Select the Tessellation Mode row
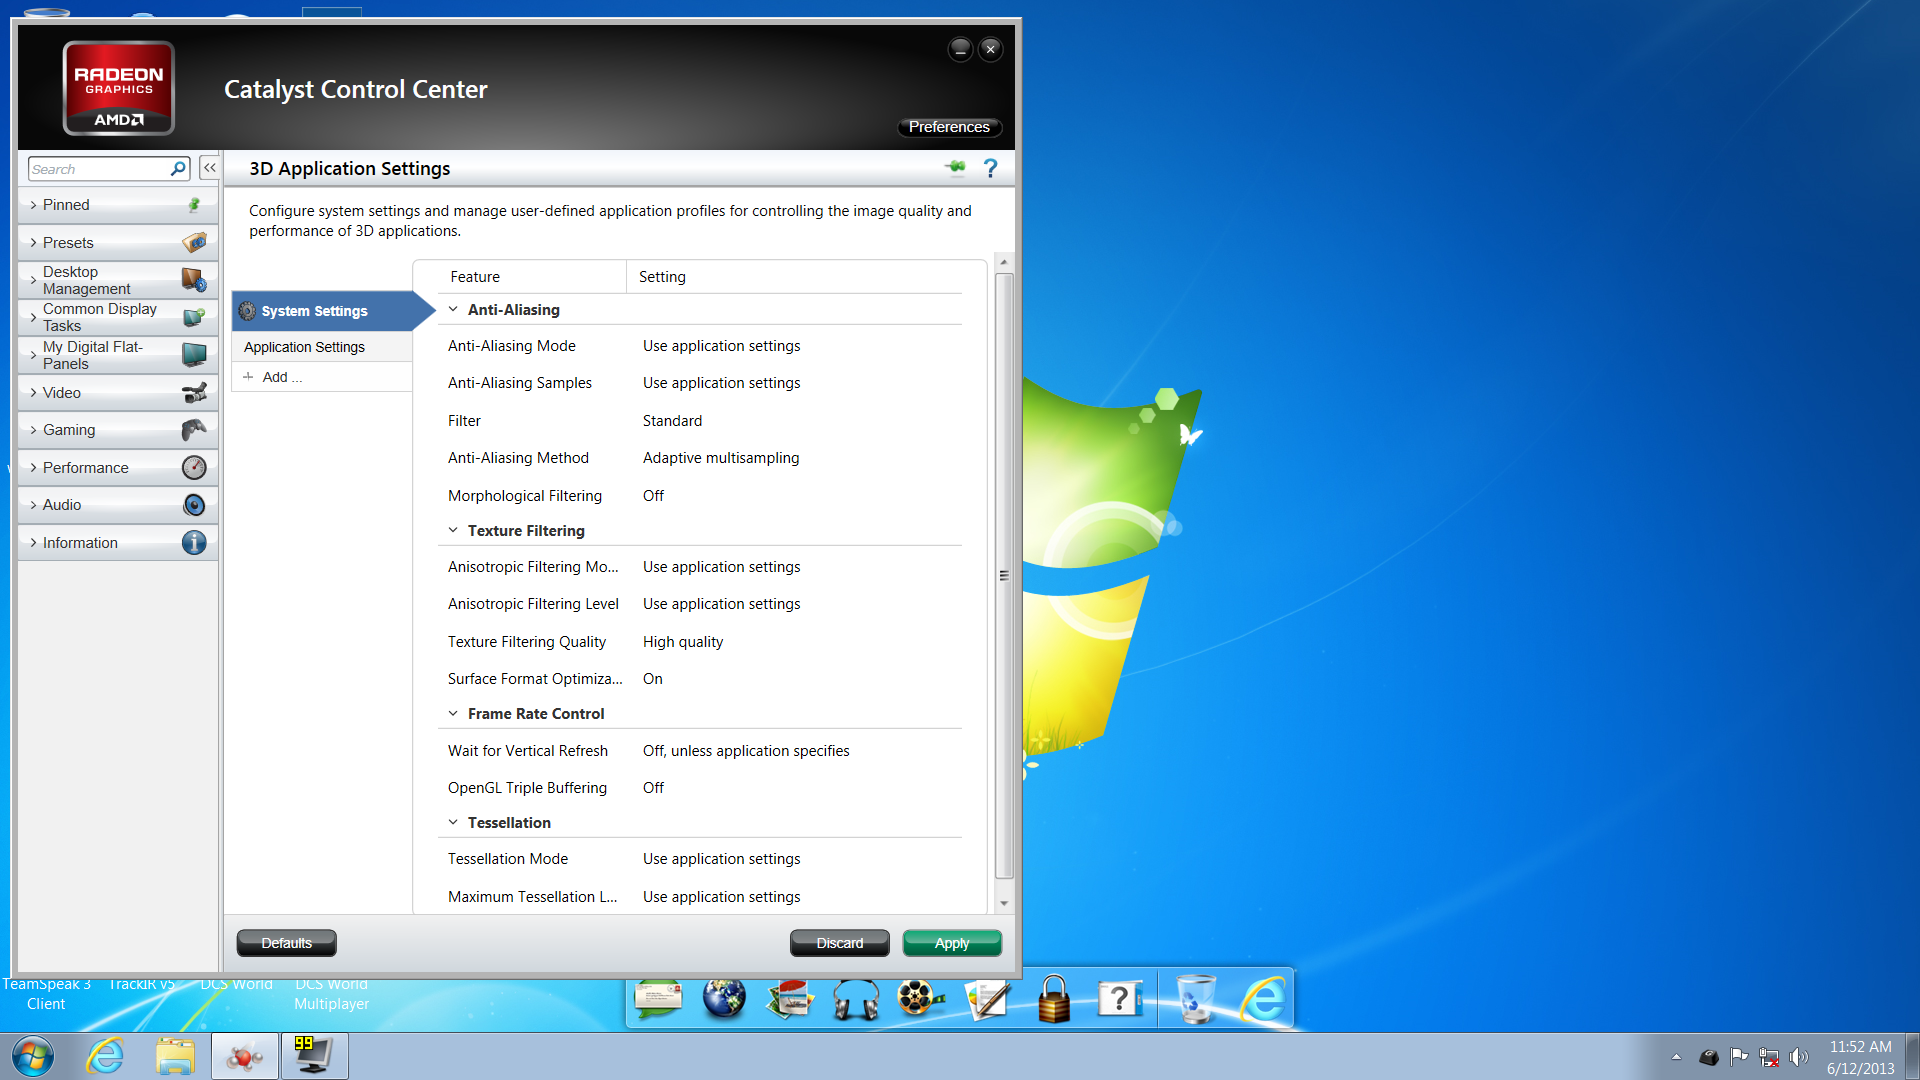This screenshot has width=1920, height=1080. pyautogui.click(x=700, y=859)
